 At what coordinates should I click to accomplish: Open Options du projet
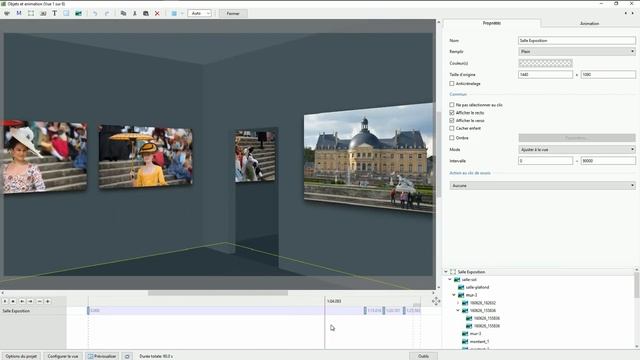pyautogui.click(x=21, y=356)
